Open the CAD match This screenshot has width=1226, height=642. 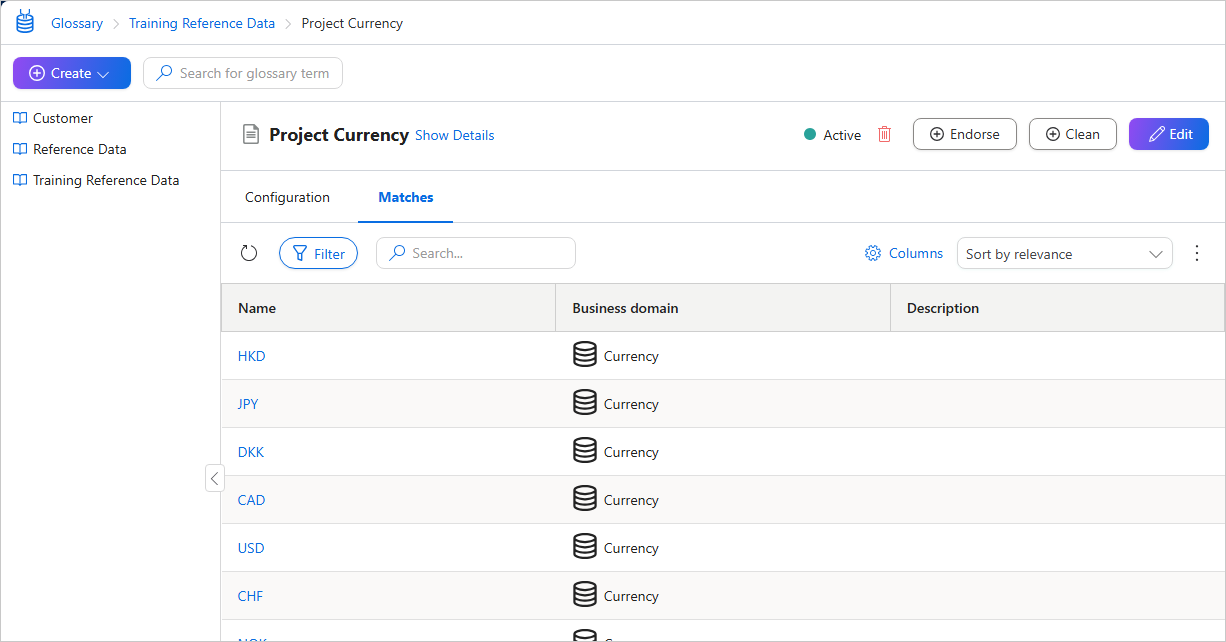tap(252, 500)
